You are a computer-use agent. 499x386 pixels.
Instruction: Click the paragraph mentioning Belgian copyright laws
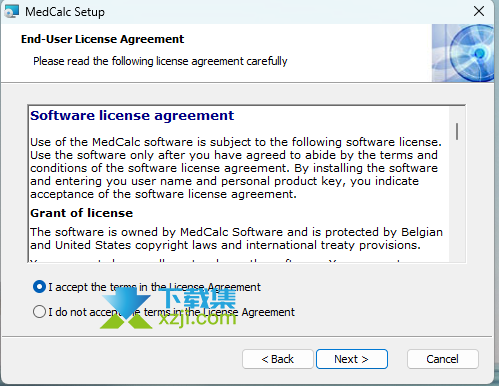236,238
